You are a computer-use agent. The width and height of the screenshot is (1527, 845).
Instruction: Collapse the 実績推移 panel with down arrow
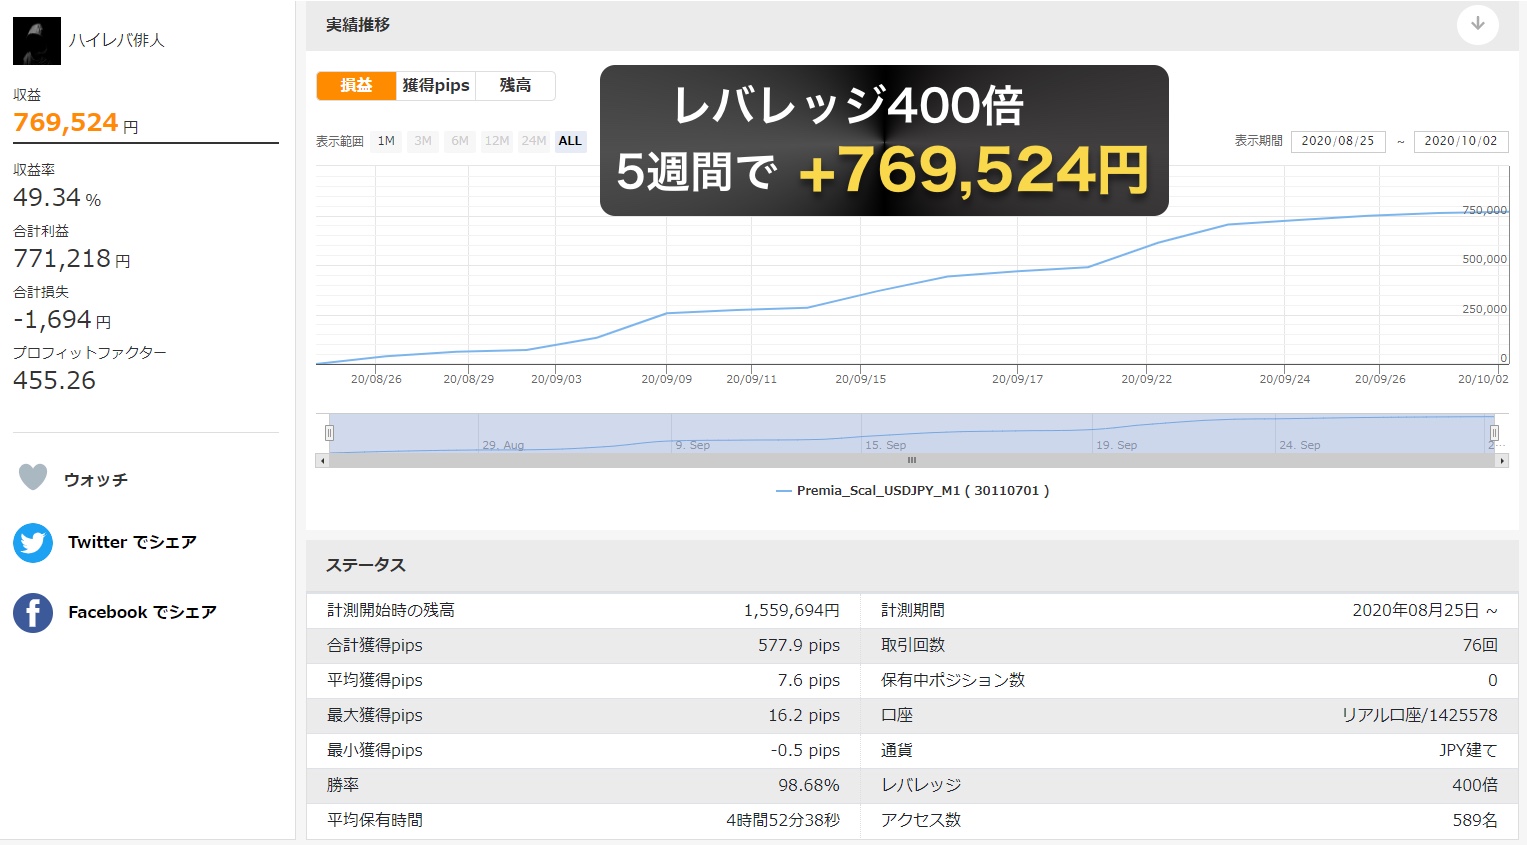(1477, 24)
